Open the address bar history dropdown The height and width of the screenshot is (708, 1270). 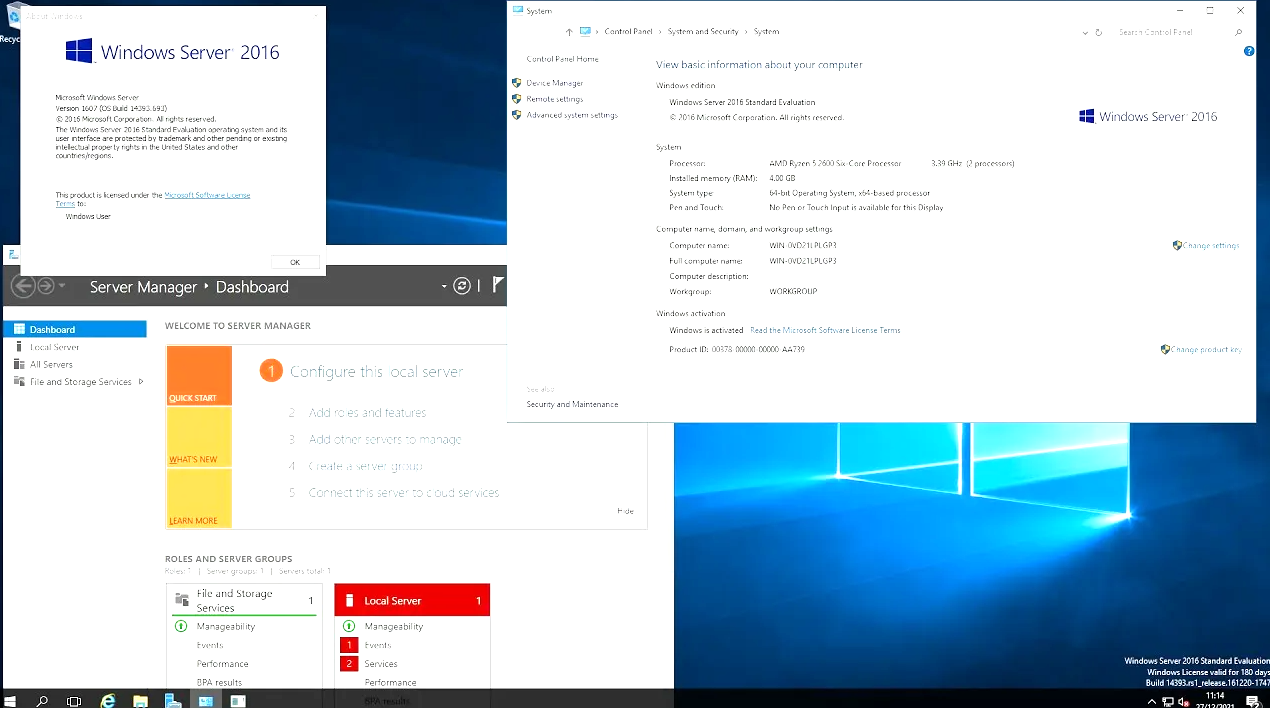click(1085, 32)
